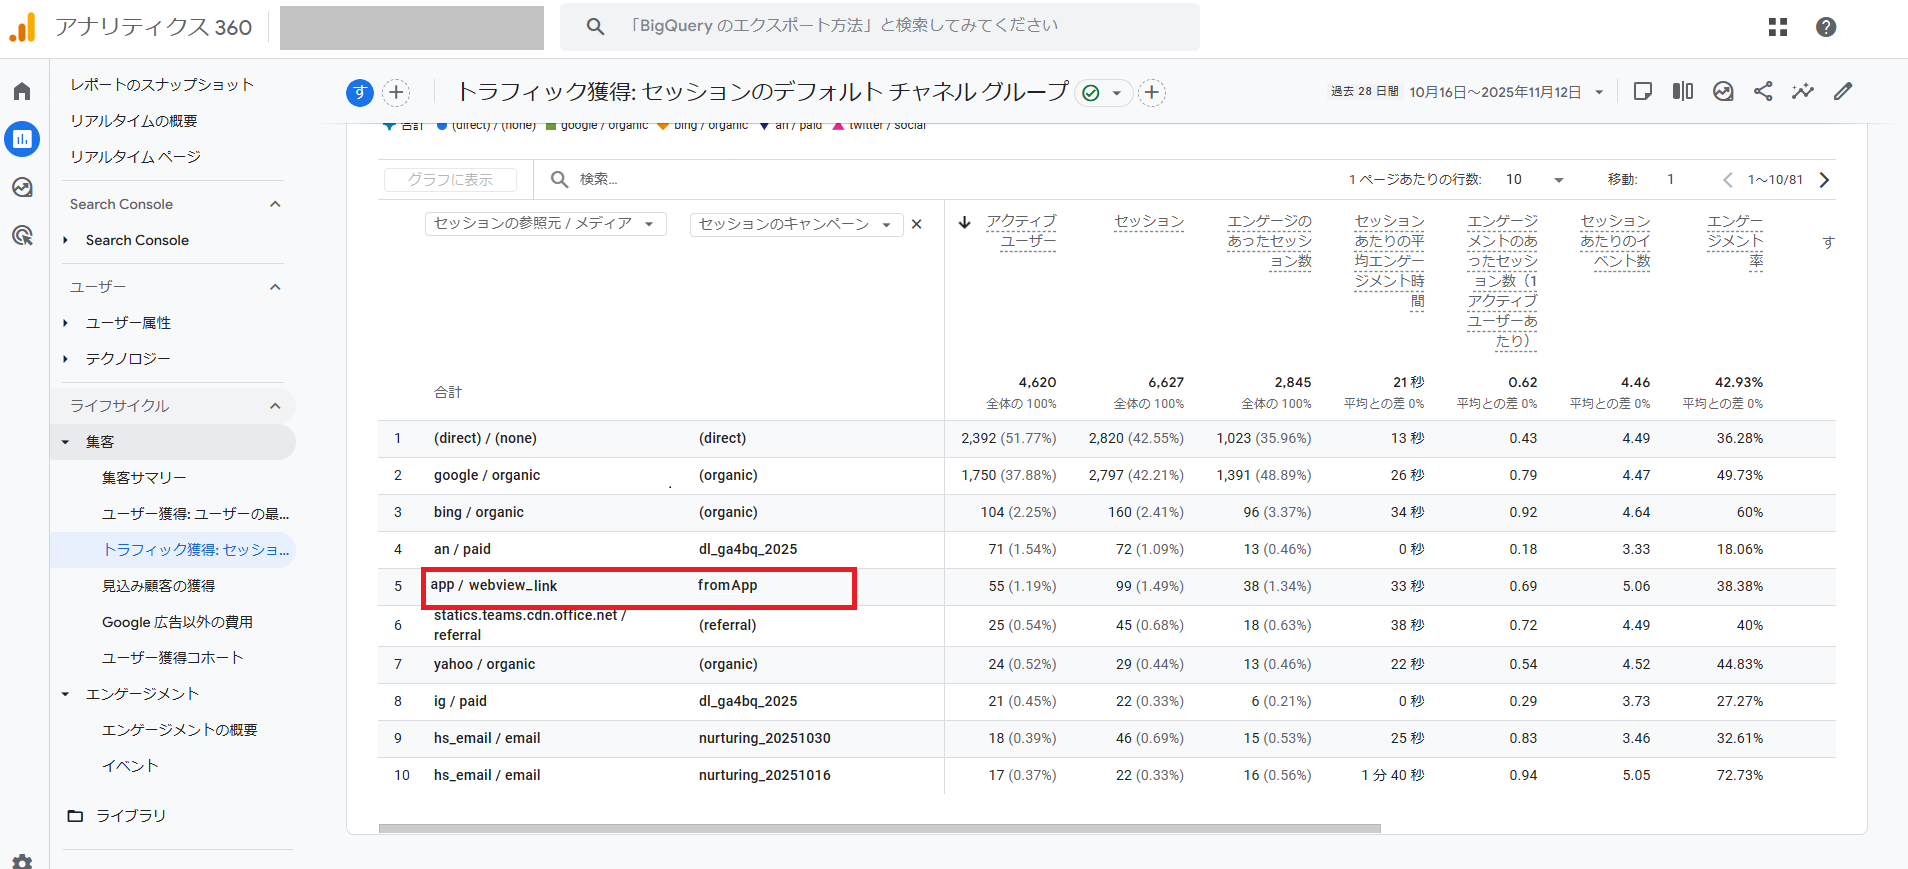
Task: Go to next page of table rows
Action: 1824,180
